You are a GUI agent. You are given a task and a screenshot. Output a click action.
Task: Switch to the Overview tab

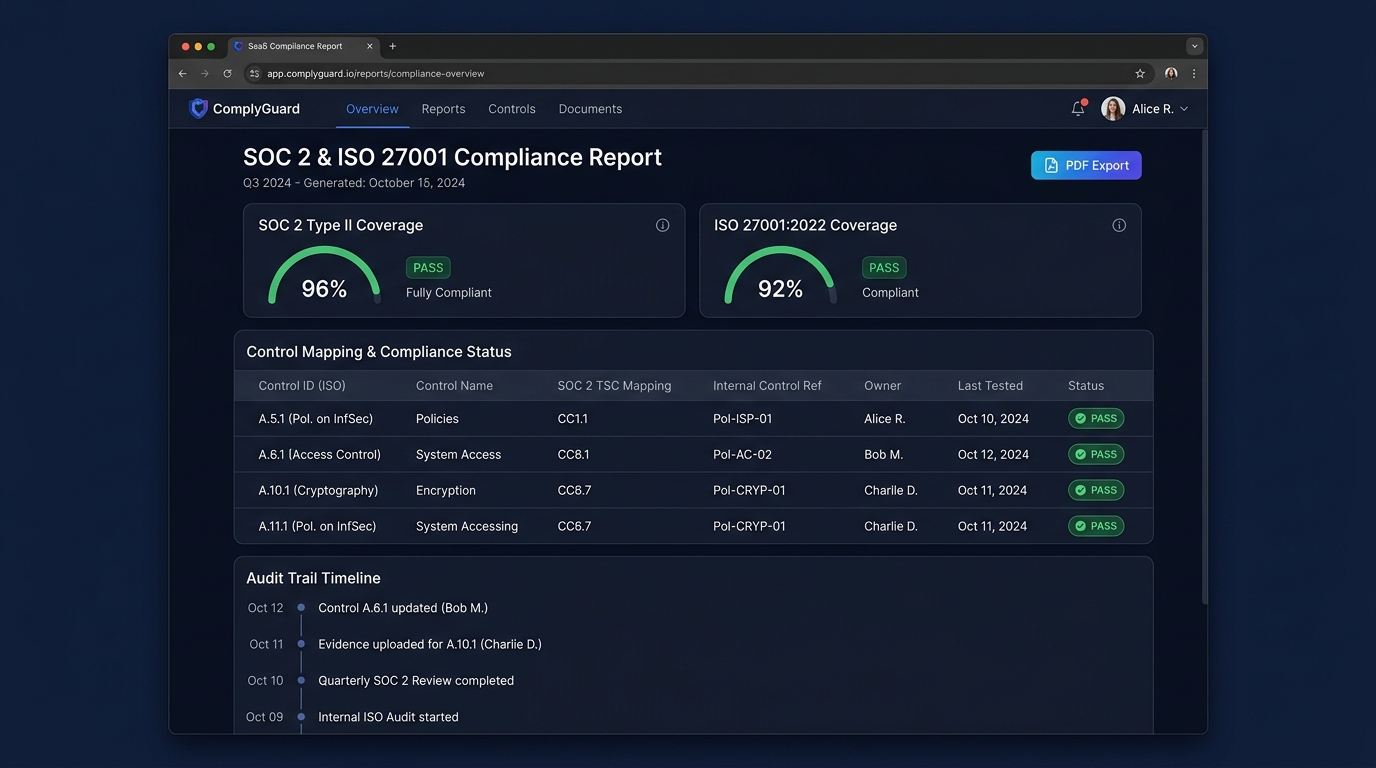point(372,108)
